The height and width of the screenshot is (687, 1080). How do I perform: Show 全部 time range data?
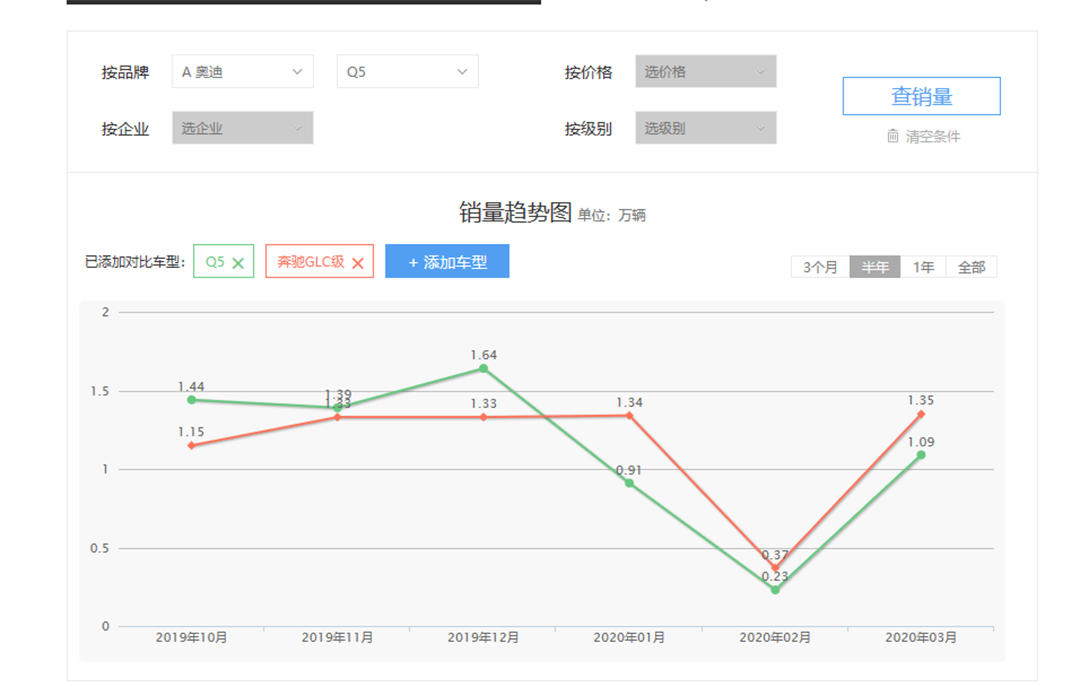tap(971, 267)
